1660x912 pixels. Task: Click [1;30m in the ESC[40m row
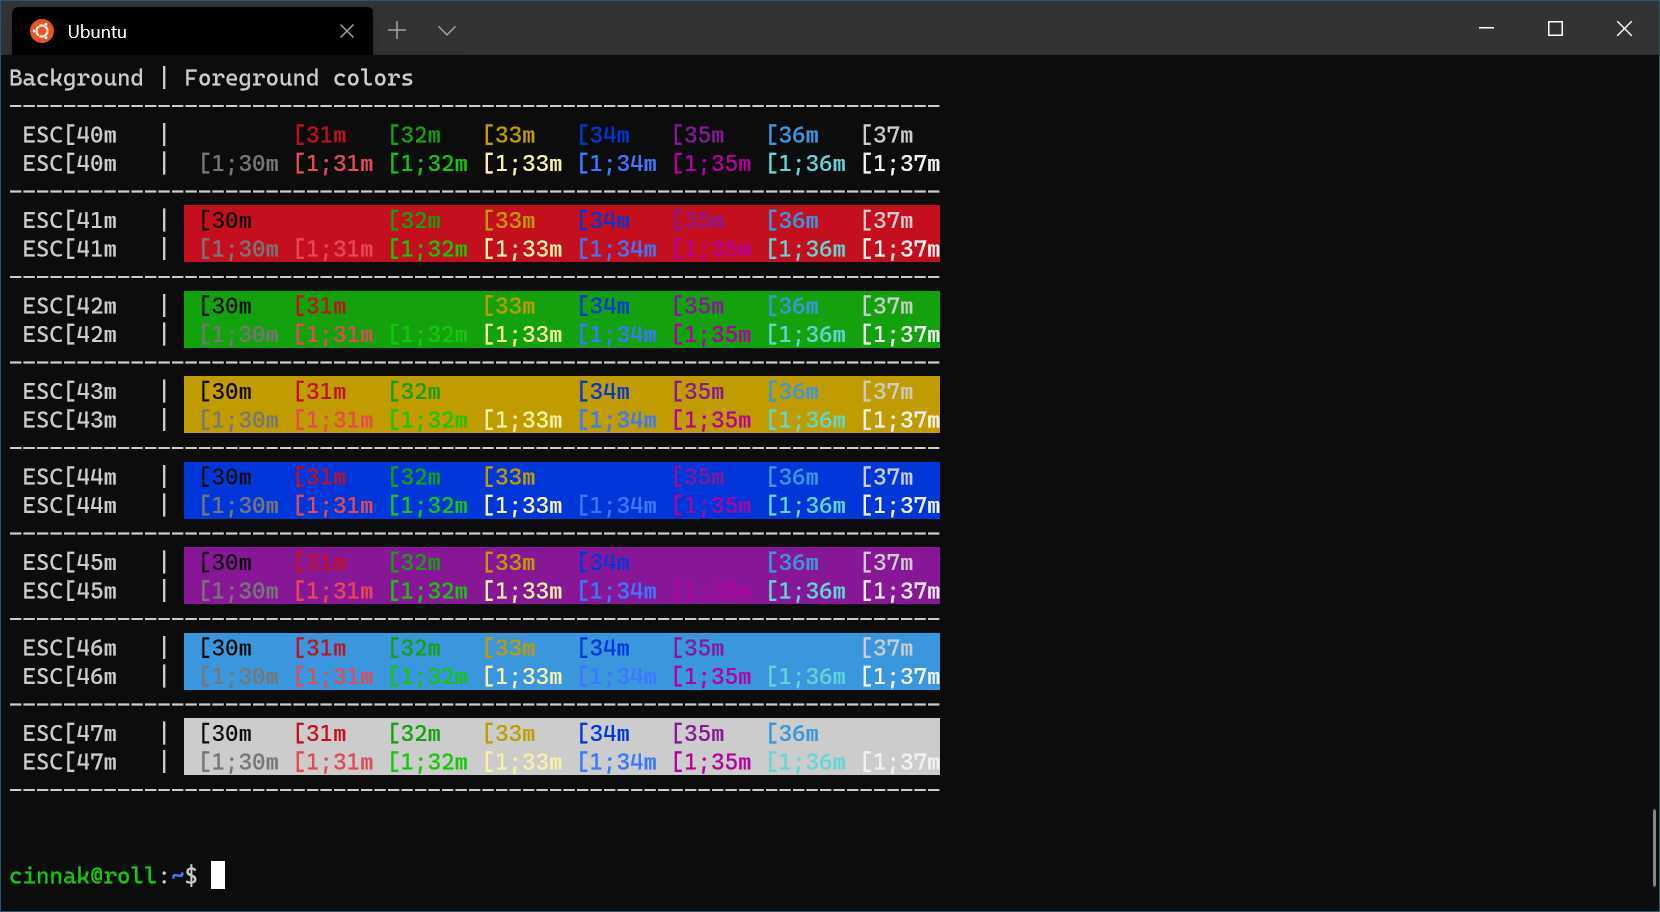point(239,164)
